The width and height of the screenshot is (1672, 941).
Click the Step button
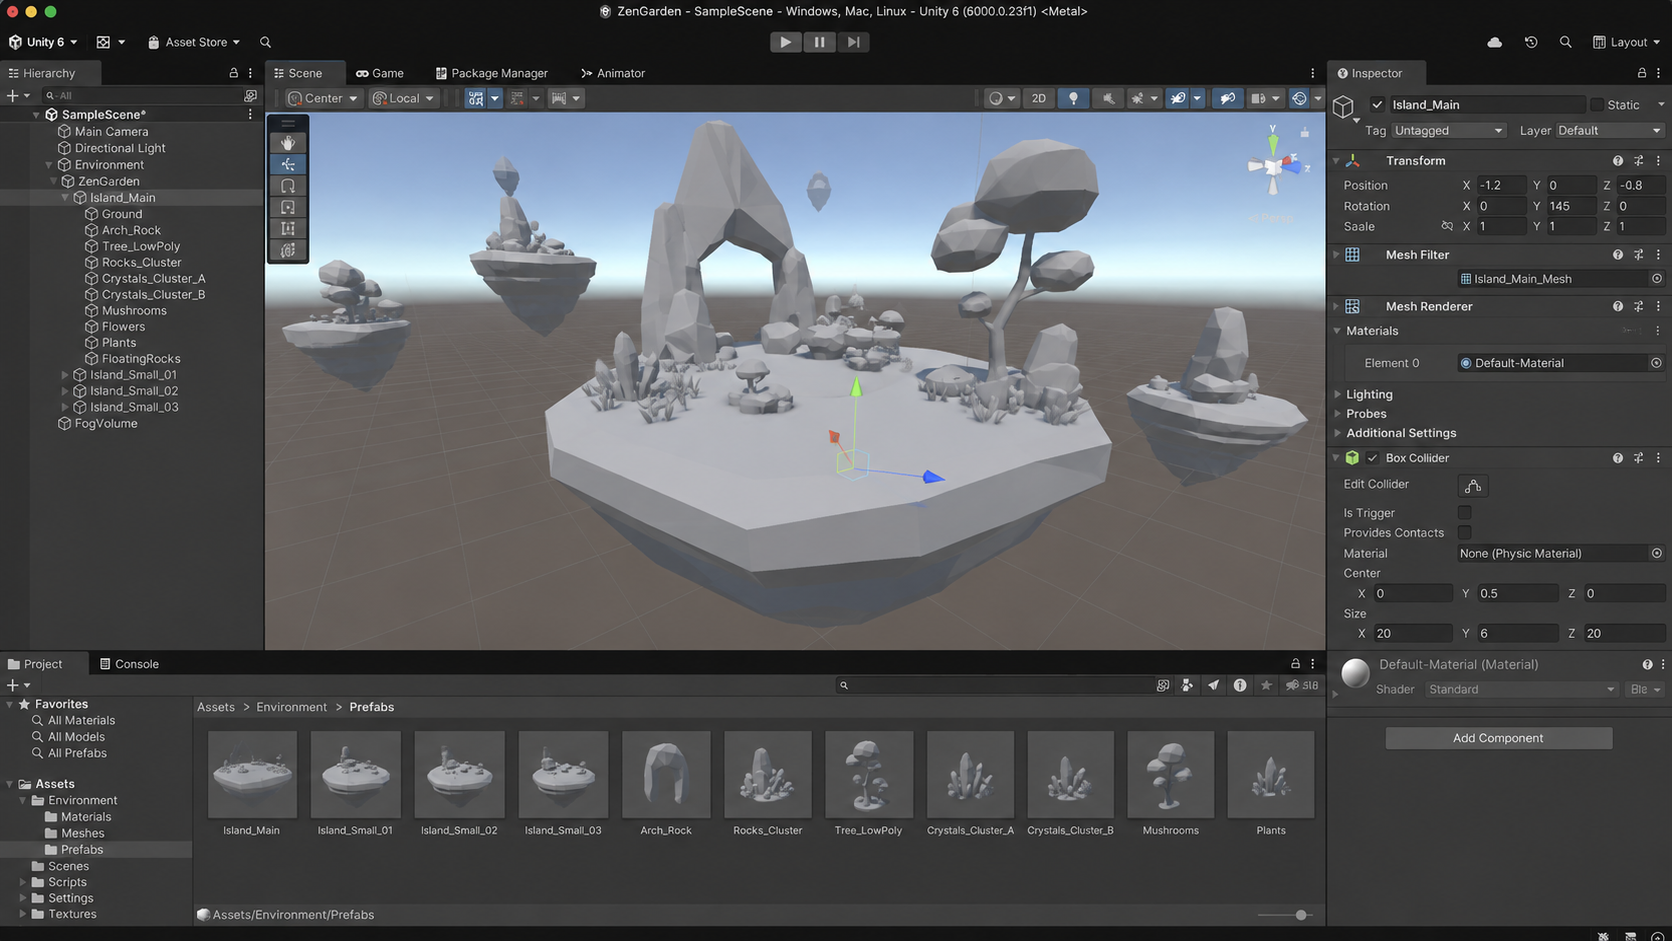click(853, 42)
